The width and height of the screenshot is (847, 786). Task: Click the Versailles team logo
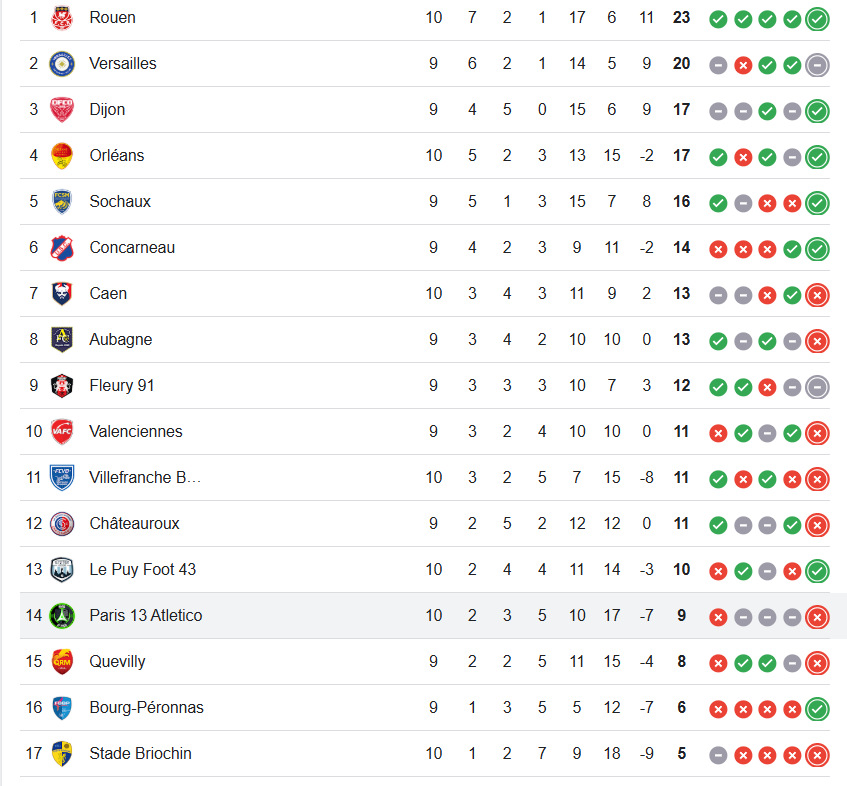[x=62, y=64]
